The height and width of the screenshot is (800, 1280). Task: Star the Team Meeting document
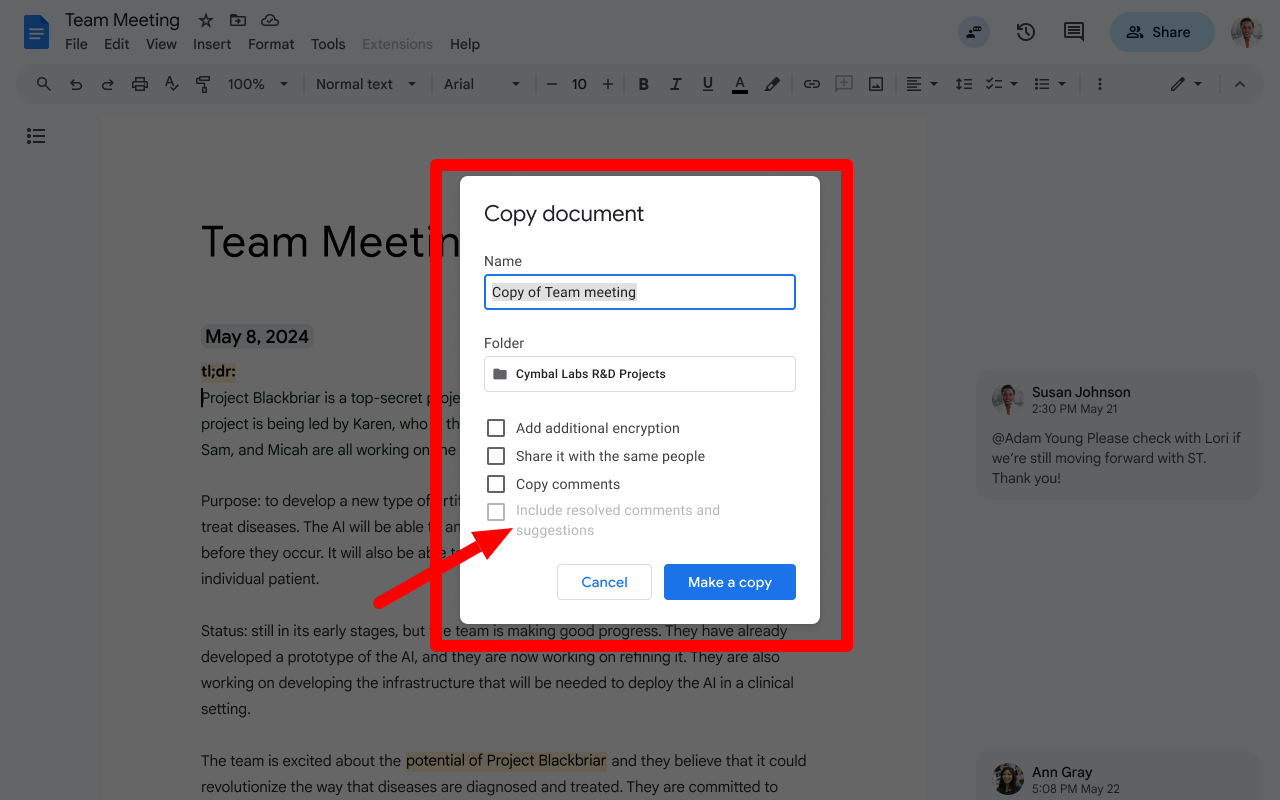pyautogui.click(x=206, y=20)
